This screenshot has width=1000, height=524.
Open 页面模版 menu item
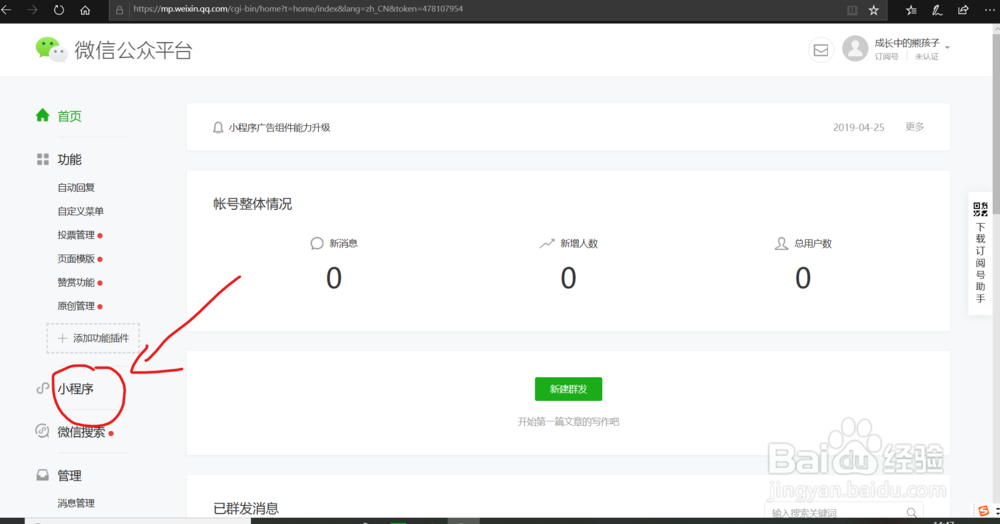[76, 259]
